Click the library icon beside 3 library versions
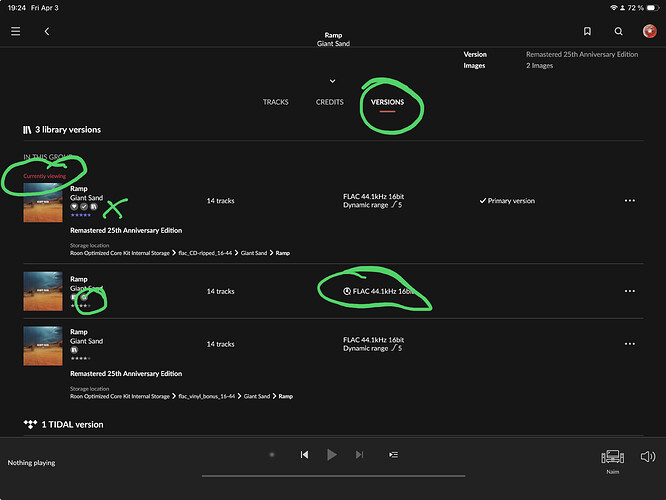The width and height of the screenshot is (666, 500). click(x=27, y=130)
